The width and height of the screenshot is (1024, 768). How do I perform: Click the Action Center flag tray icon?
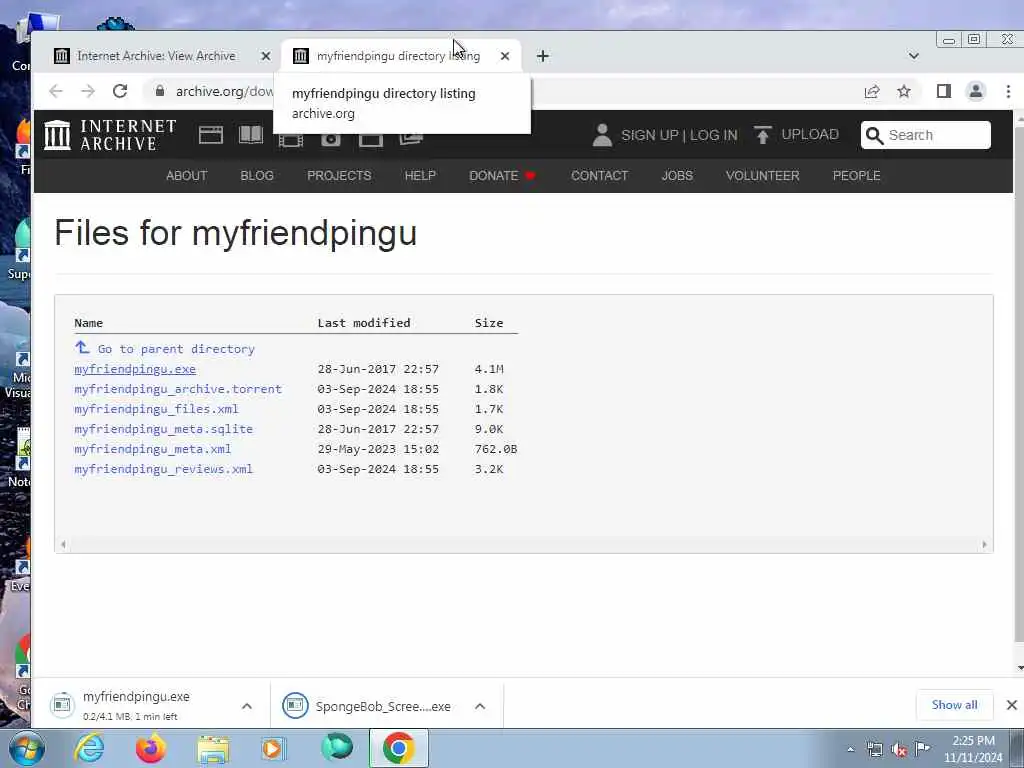coord(923,748)
